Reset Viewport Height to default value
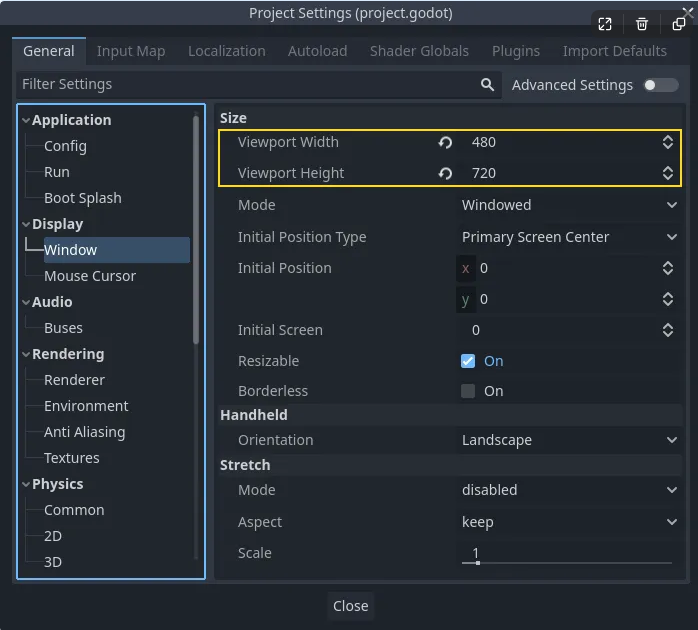 tap(445, 173)
